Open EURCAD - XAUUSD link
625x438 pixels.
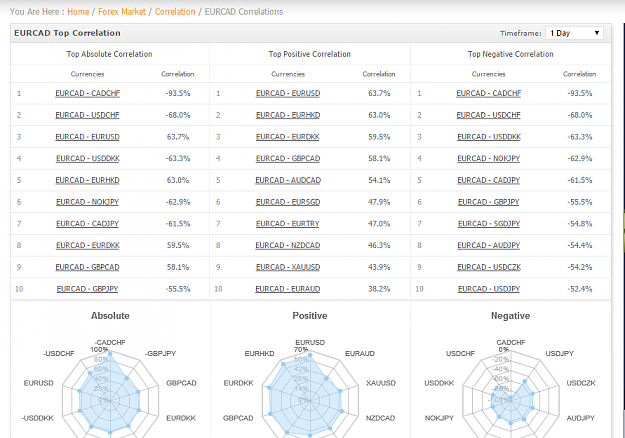(x=288, y=267)
